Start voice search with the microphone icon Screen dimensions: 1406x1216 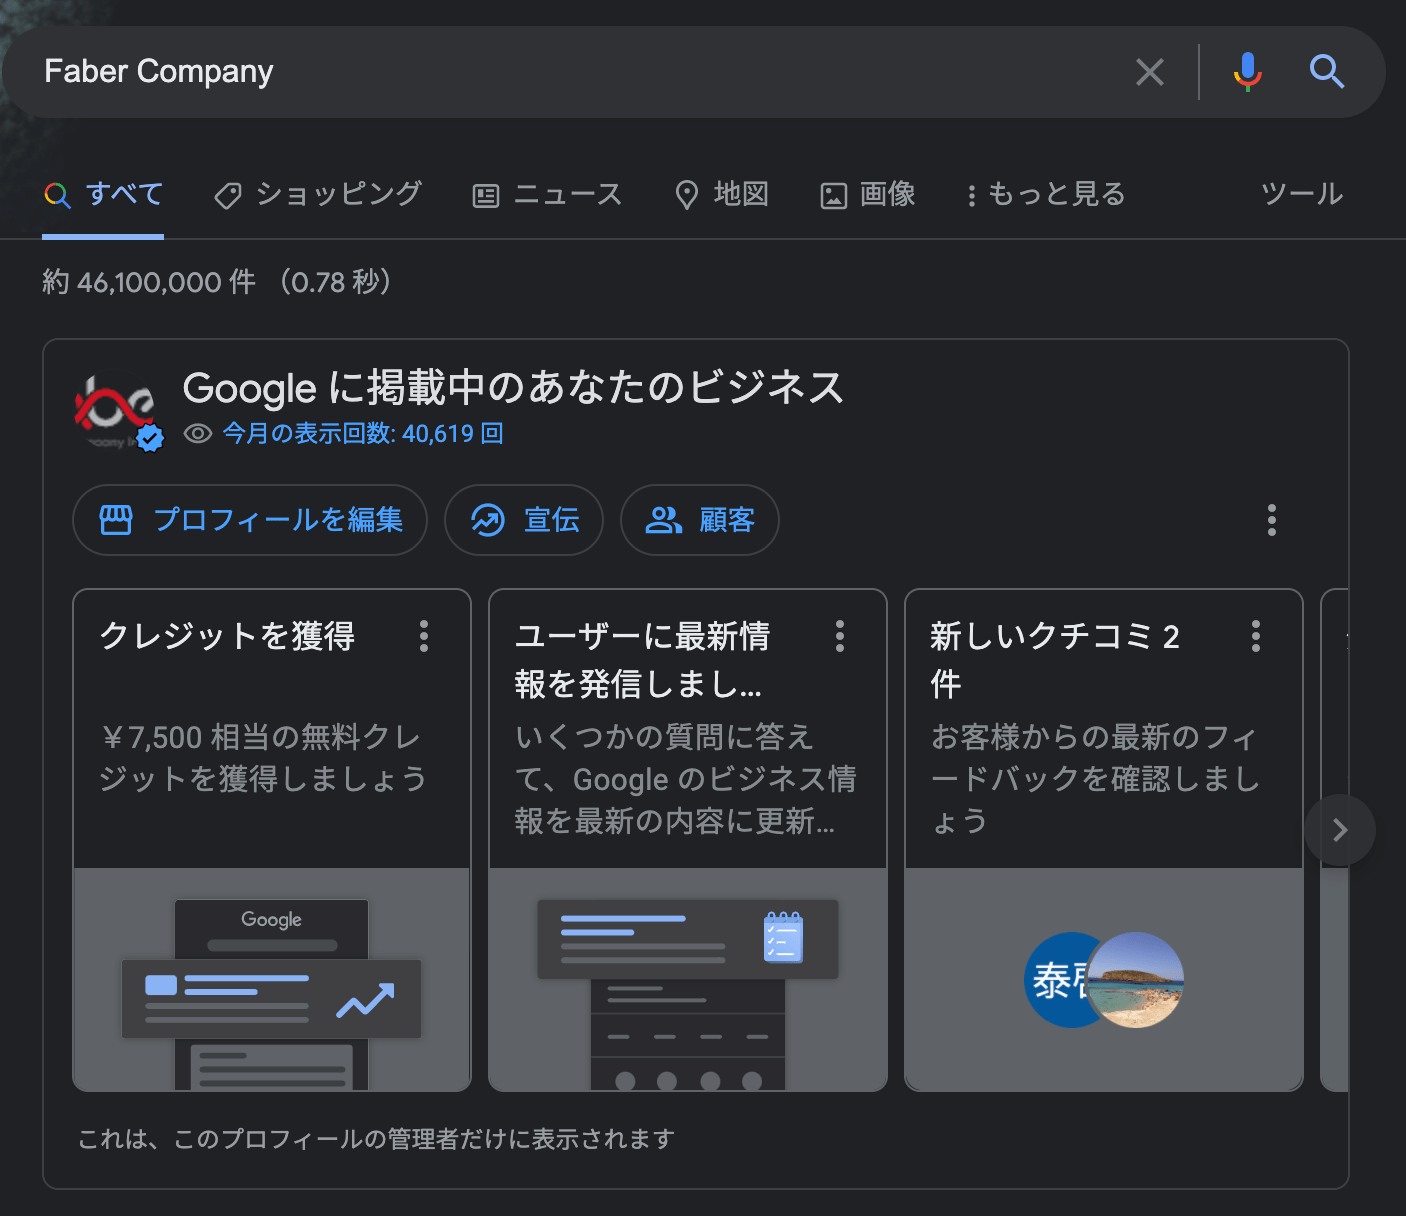(1247, 72)
